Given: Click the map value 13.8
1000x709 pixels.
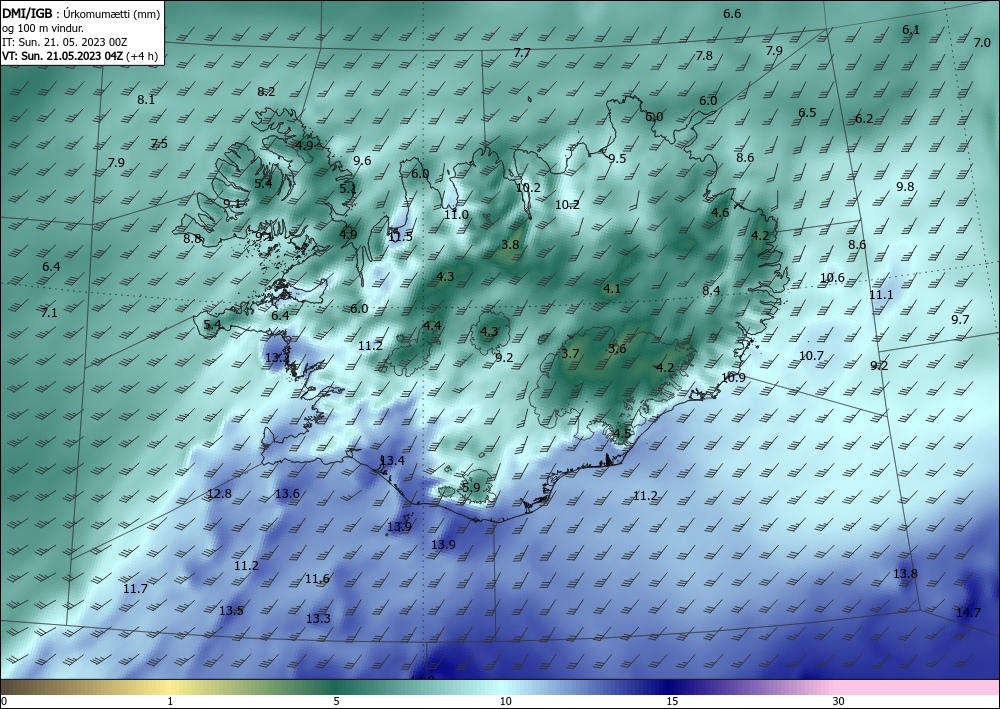Looking at the screenshot, I should (905, 574).
